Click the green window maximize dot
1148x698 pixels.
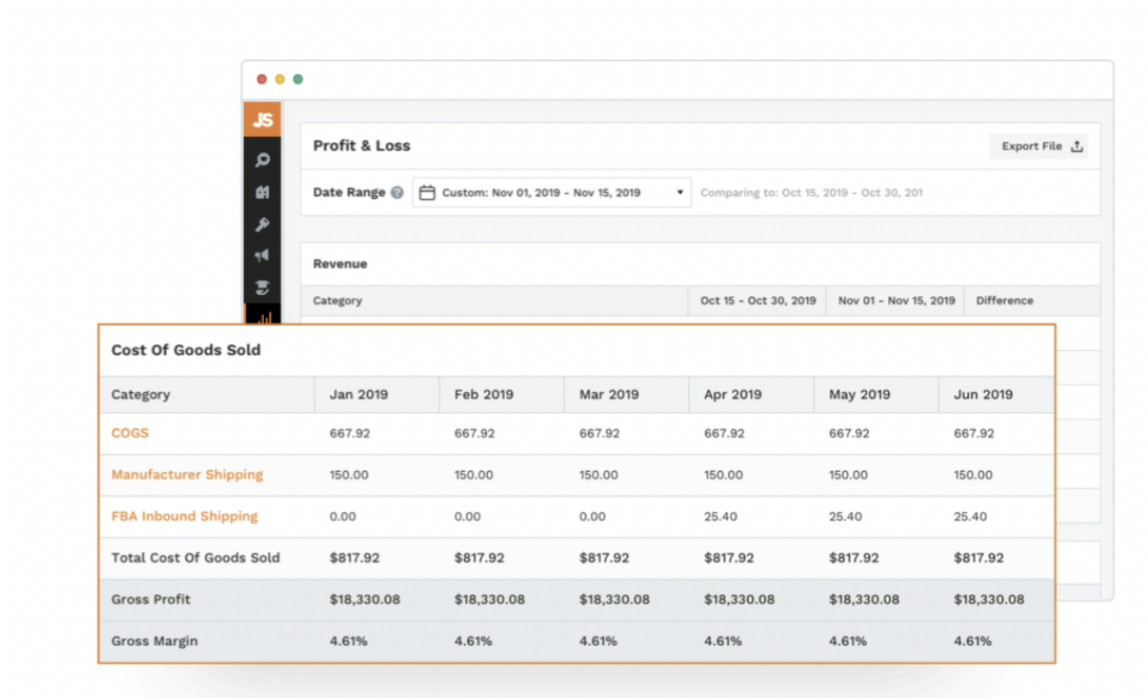coord(298,79)
